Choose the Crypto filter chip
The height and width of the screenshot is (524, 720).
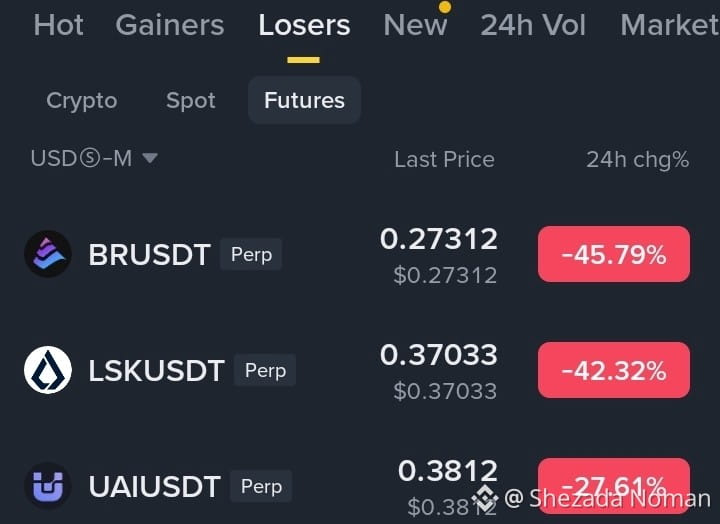(82, 100)
